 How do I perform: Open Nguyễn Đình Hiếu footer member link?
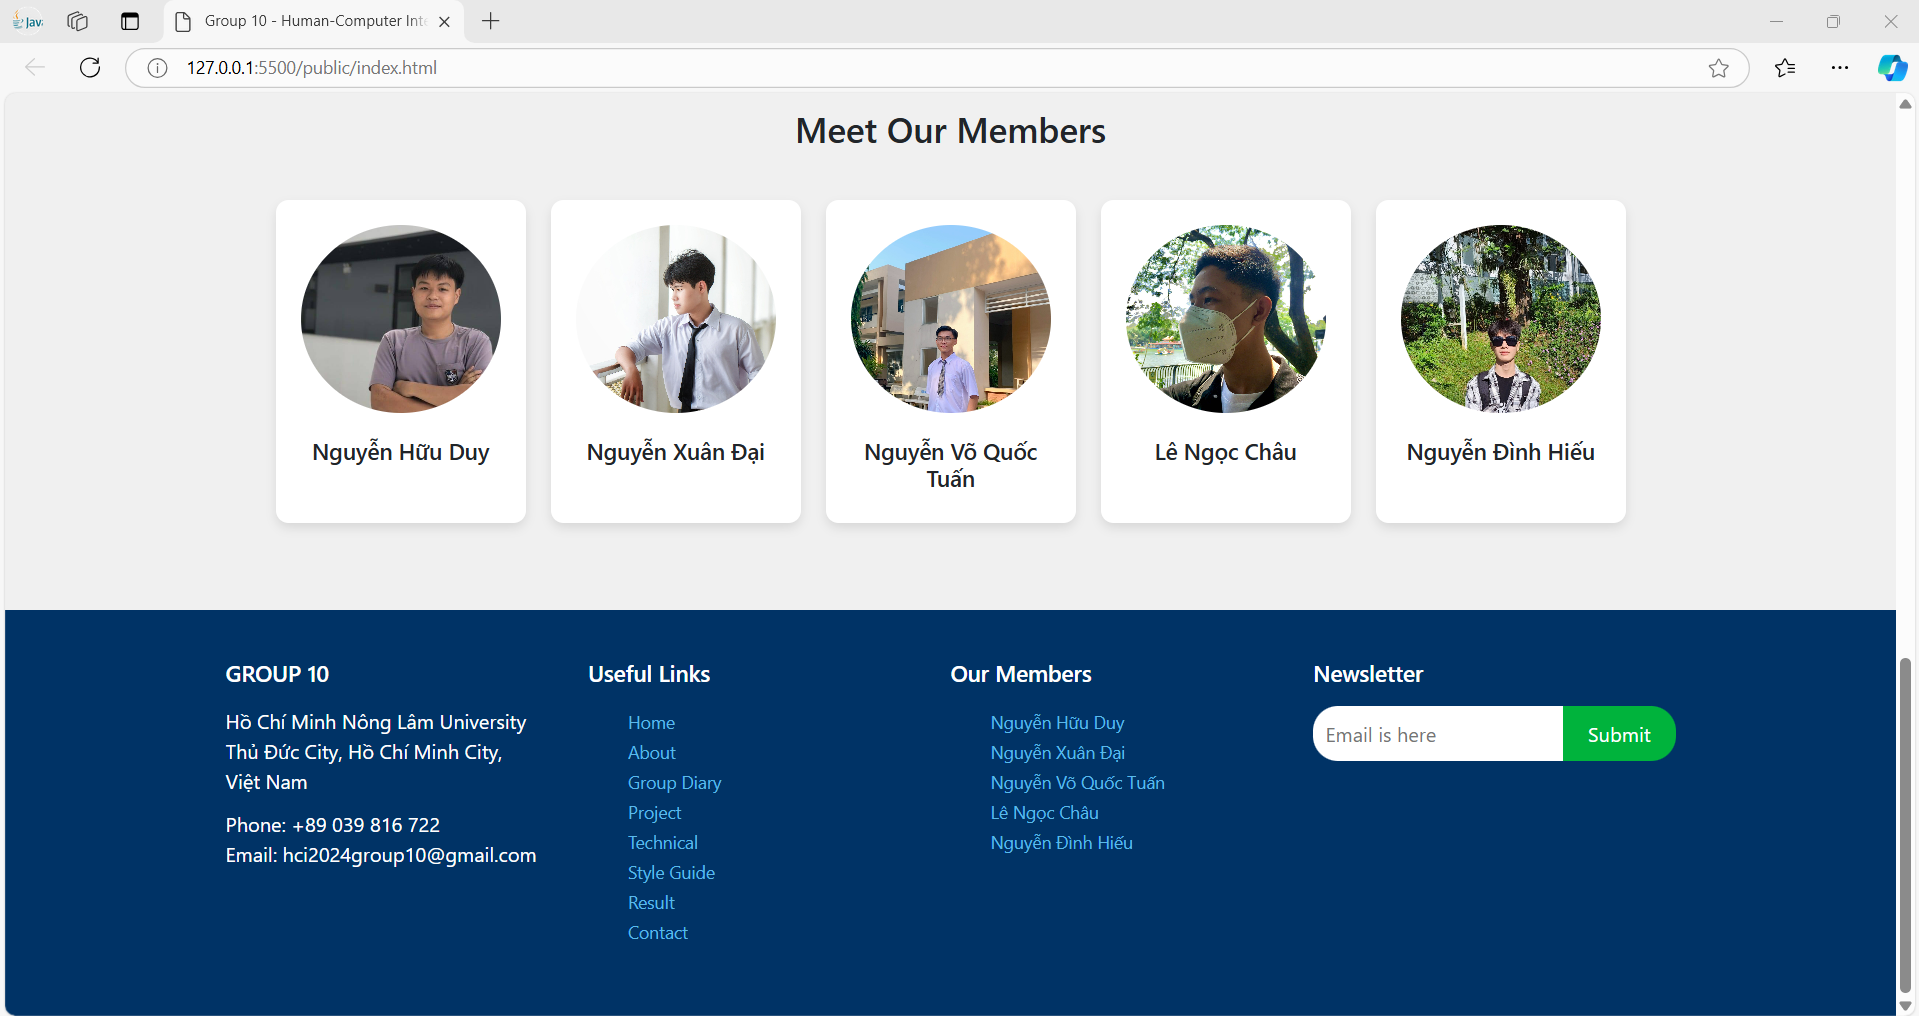pyautogui.click(x=1061, y=842)
